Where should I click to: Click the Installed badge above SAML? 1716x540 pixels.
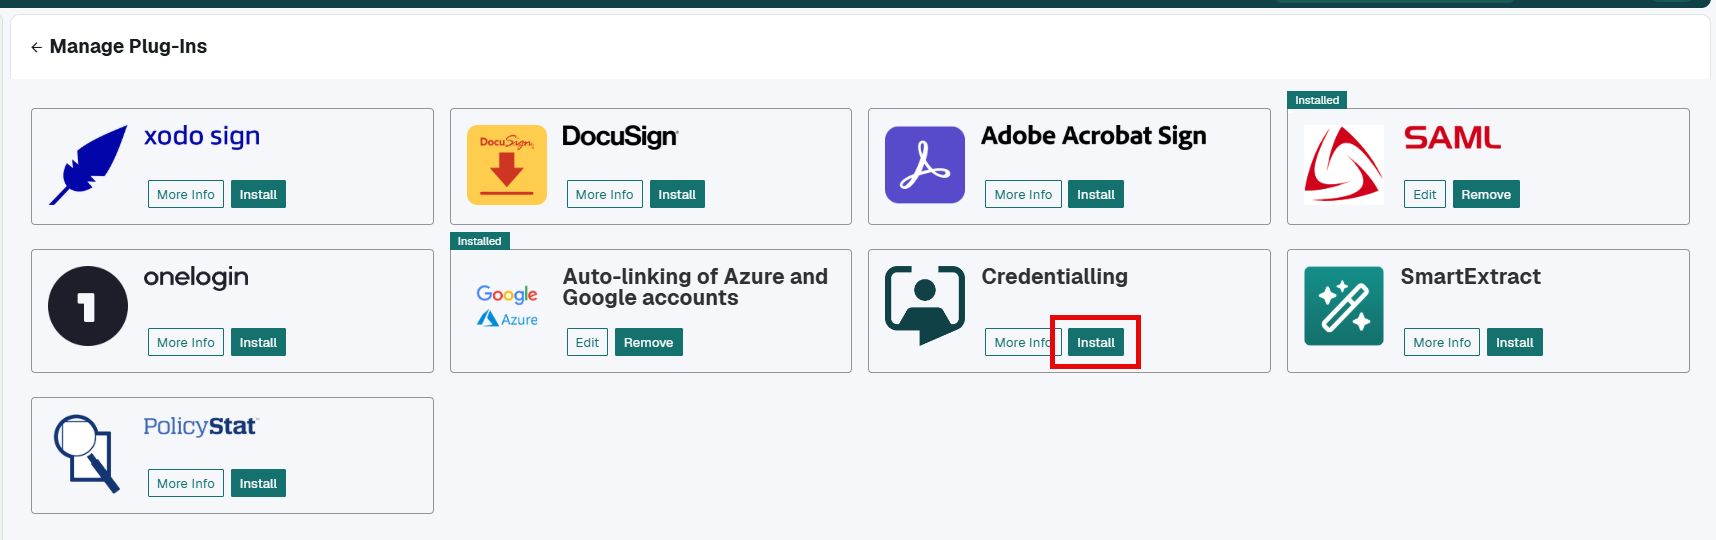coord(1317,100)
